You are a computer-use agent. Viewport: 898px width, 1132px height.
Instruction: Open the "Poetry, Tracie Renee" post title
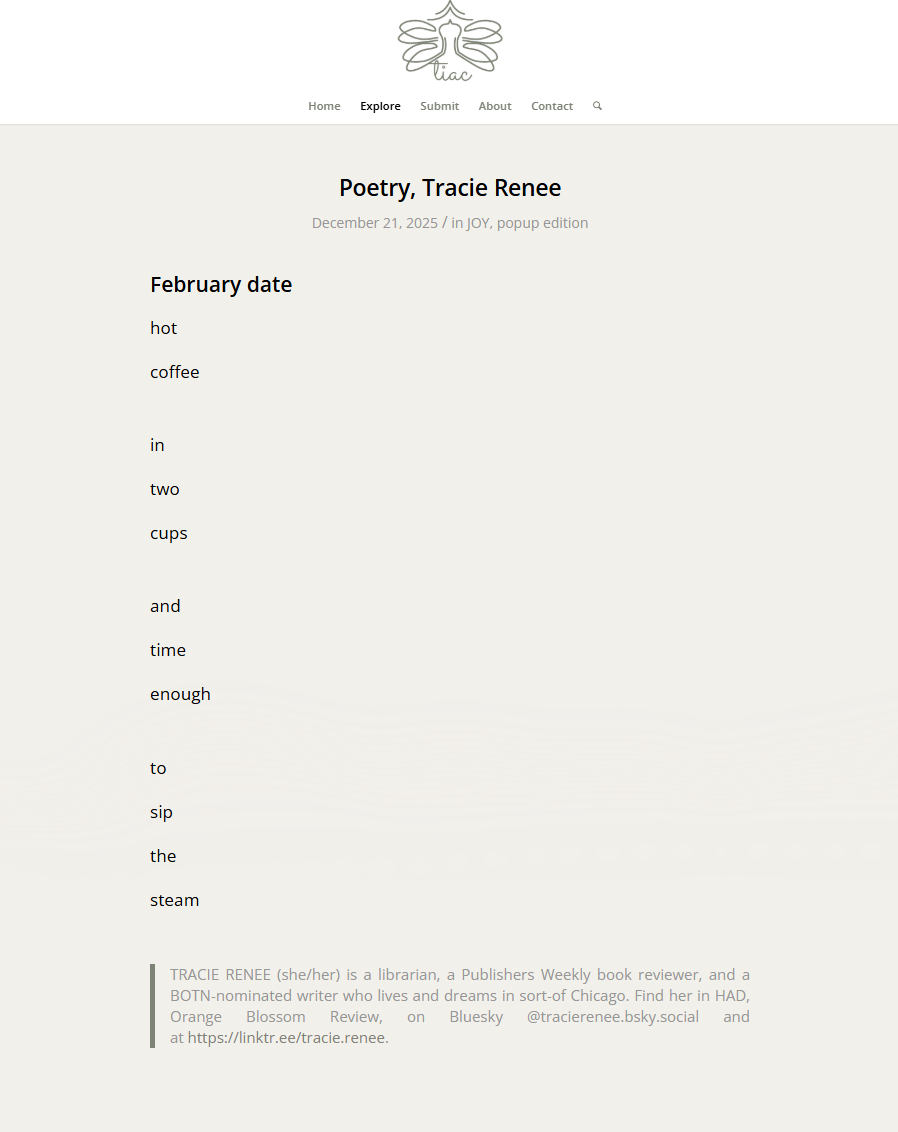click(449, 188)
